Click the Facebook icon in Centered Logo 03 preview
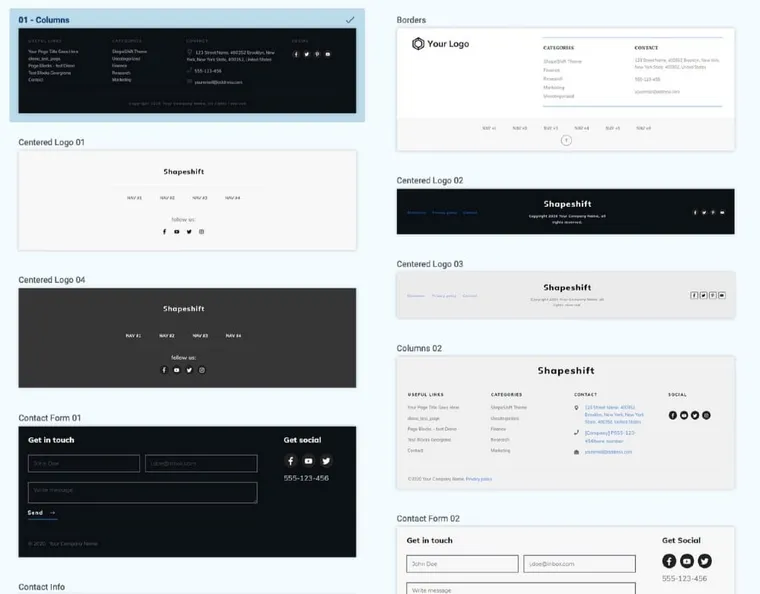The image size is (760, 594). pyautogui.click(x=694, y=295)
